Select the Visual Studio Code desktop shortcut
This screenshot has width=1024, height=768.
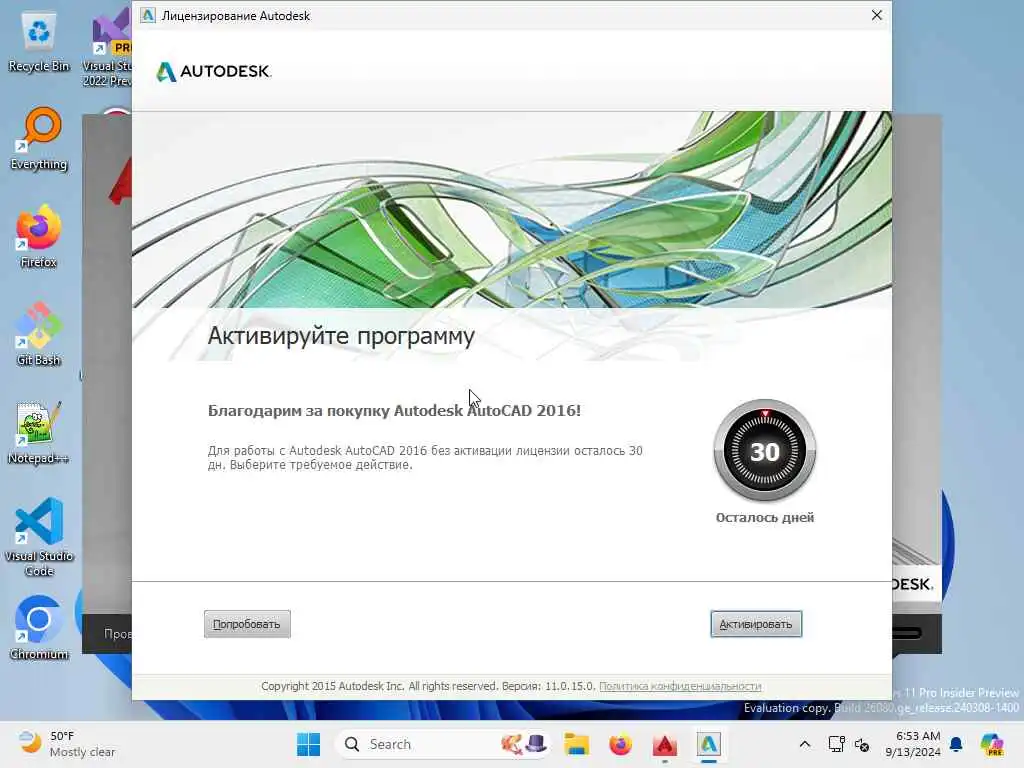[x=39, y=537]
